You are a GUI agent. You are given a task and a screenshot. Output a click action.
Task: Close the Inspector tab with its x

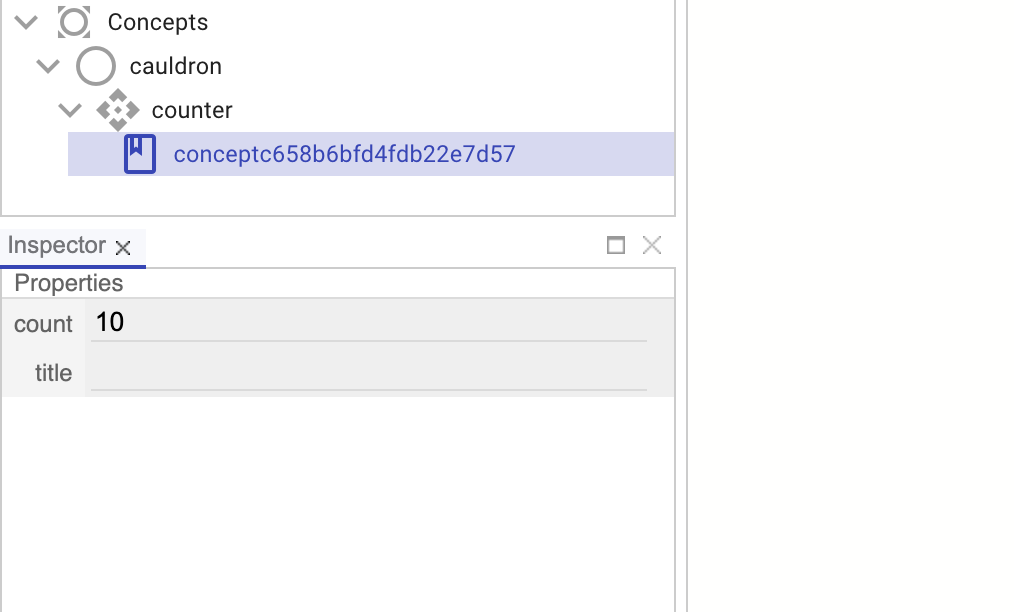click(x=123, y=247)
